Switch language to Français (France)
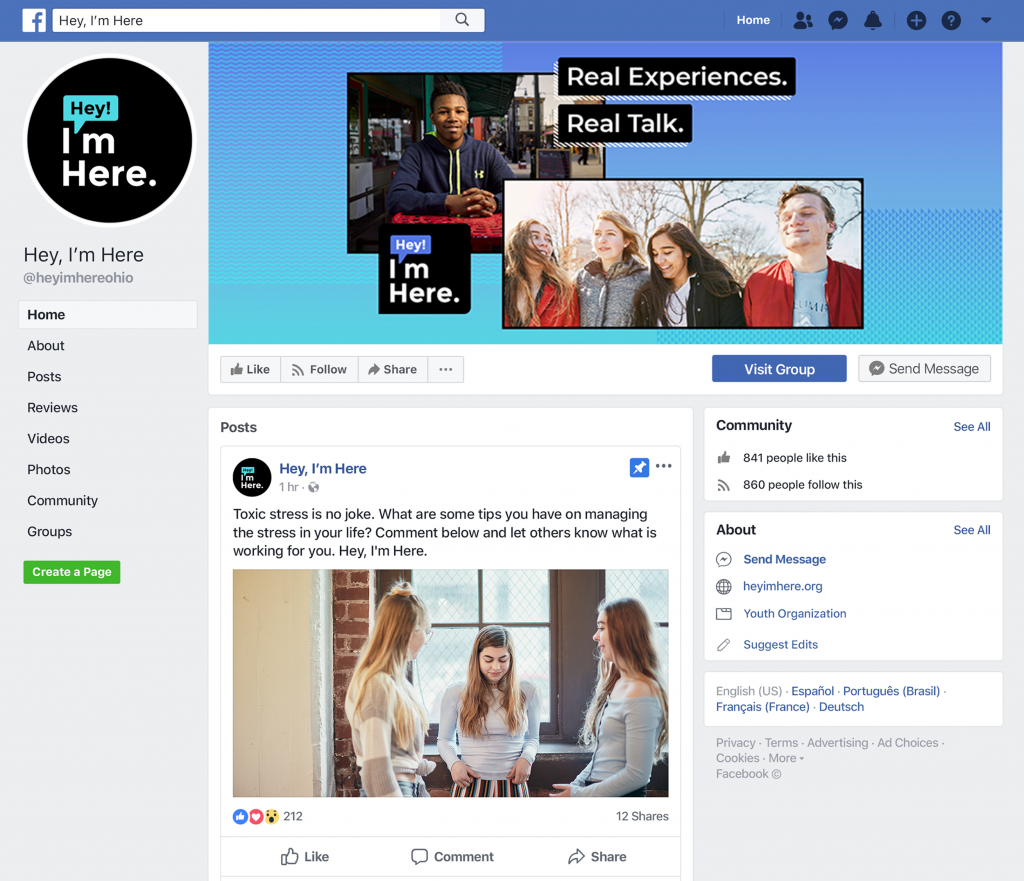The width and height of the screenshot is (1024, 881). pyautogui.click(x=762, y=707)
